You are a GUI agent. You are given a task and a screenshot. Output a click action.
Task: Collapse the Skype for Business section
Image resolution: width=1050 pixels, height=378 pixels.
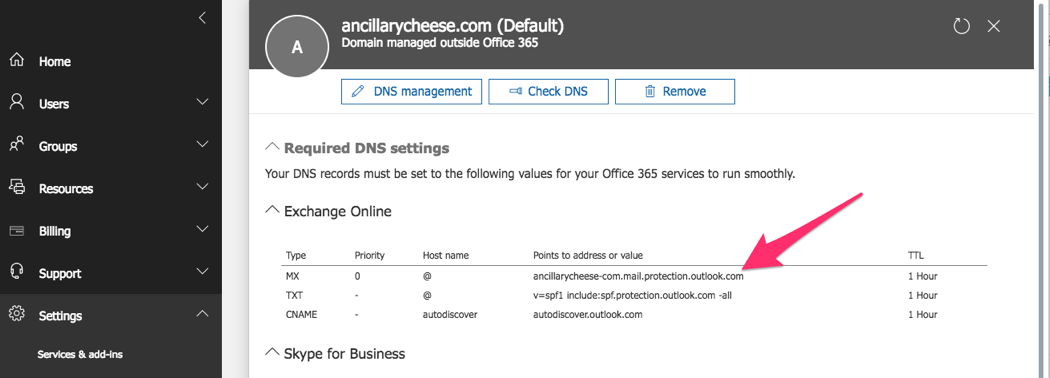(272, 351)
